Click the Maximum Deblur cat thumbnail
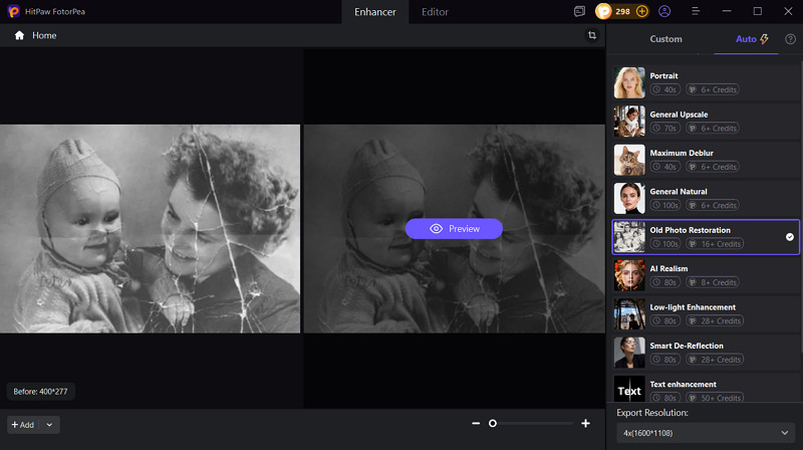Screen dimensions: 803x450 (x=629, y=160)
